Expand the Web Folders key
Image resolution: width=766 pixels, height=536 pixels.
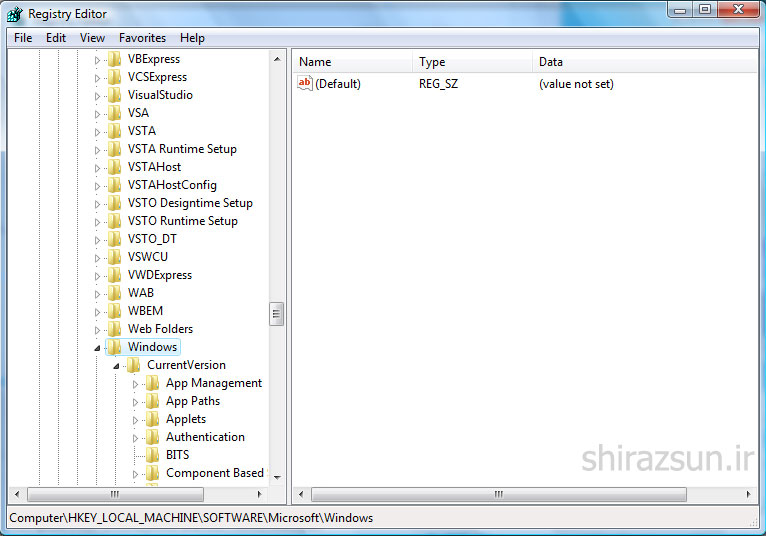97,330
